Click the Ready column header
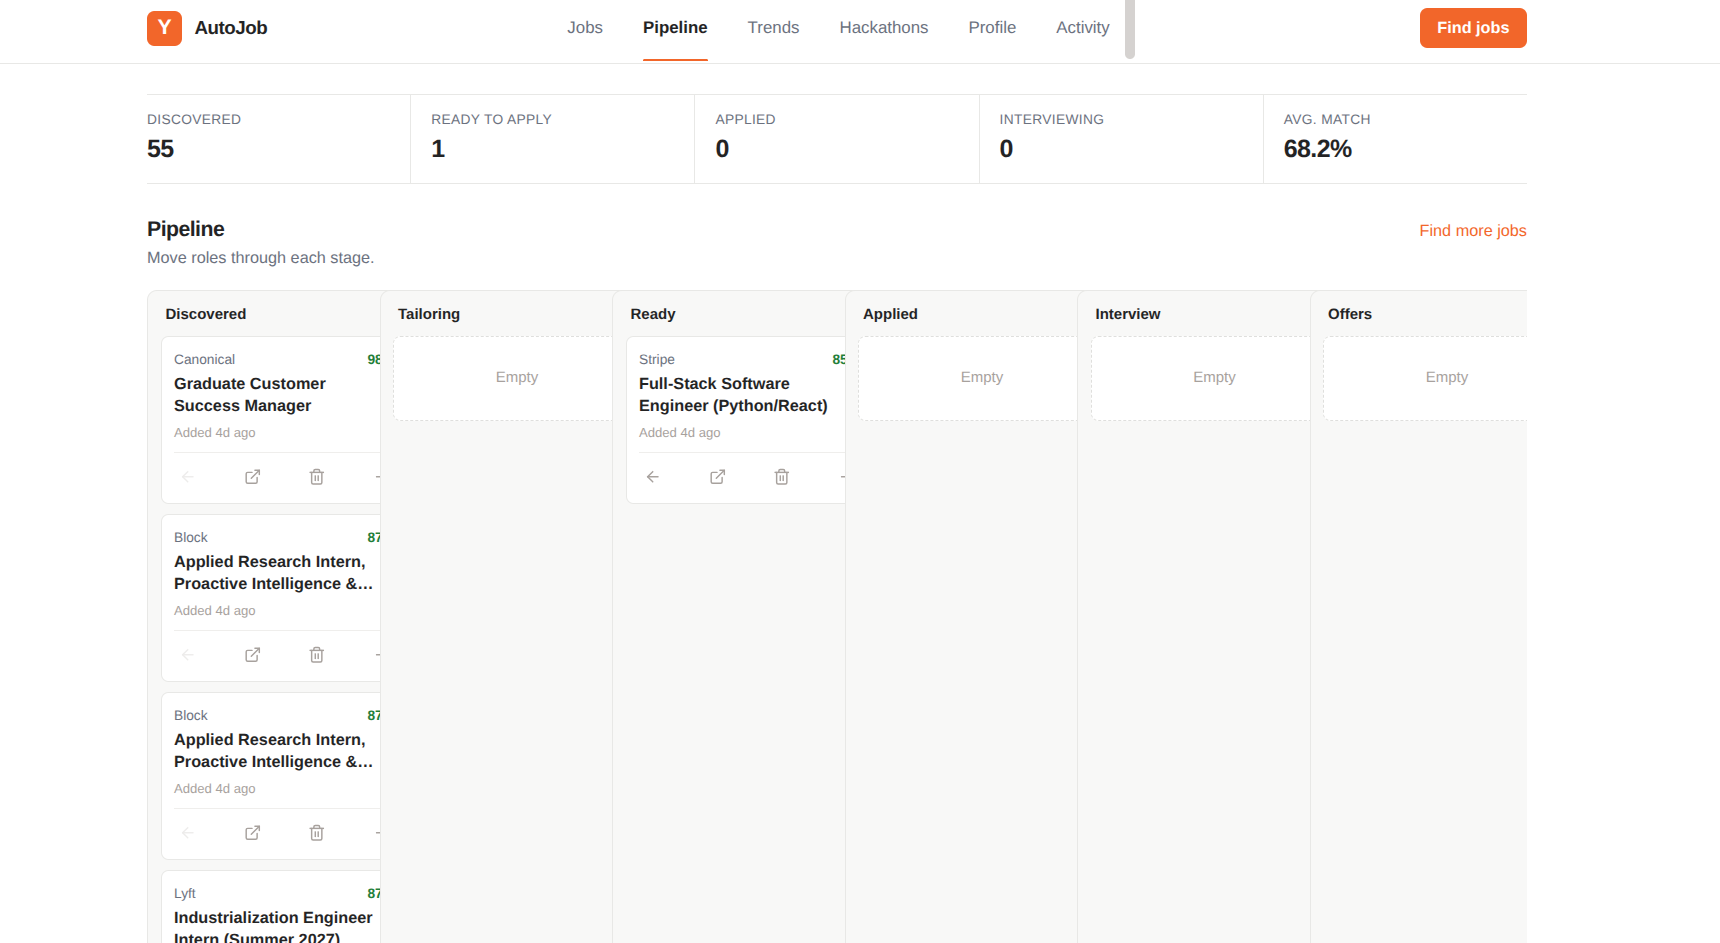The image size is (1720, 943). click(x=653, y=314)
